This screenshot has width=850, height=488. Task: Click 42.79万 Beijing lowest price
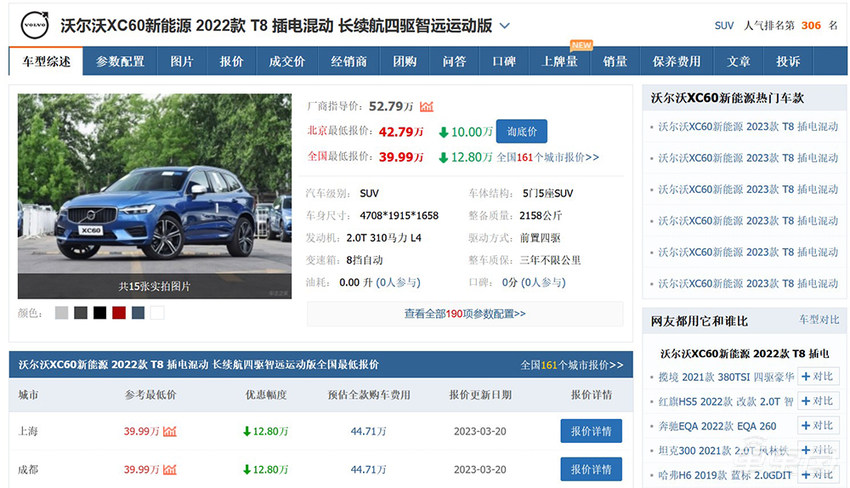point(401,132)
